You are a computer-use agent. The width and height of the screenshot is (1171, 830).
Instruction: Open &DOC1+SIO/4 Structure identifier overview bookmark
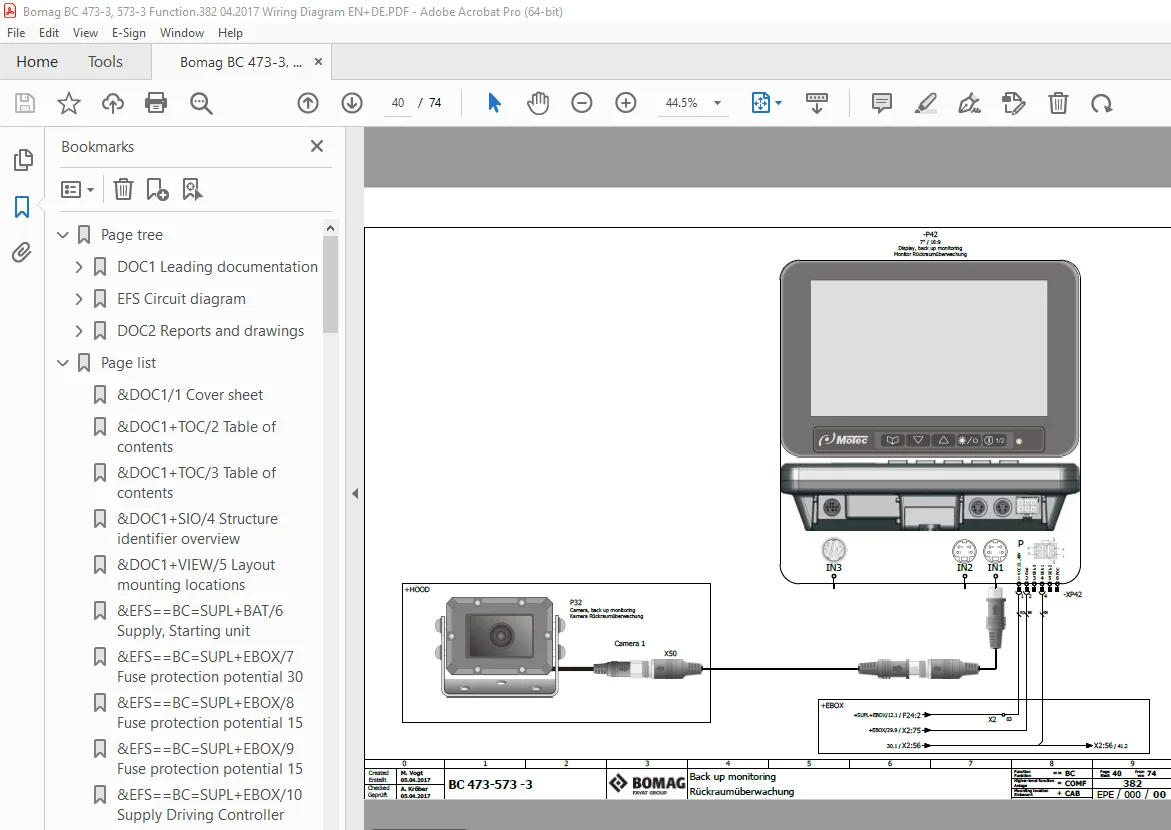pos(197,529)
